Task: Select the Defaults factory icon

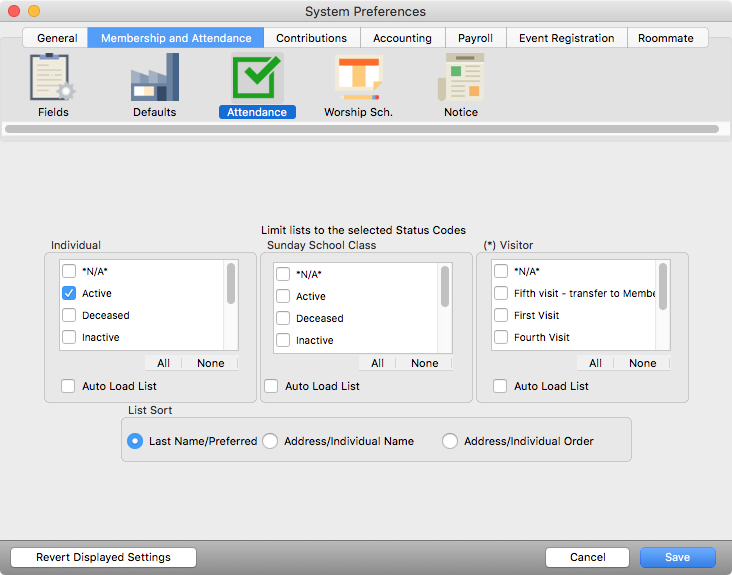Action: (x=155, y=78)
